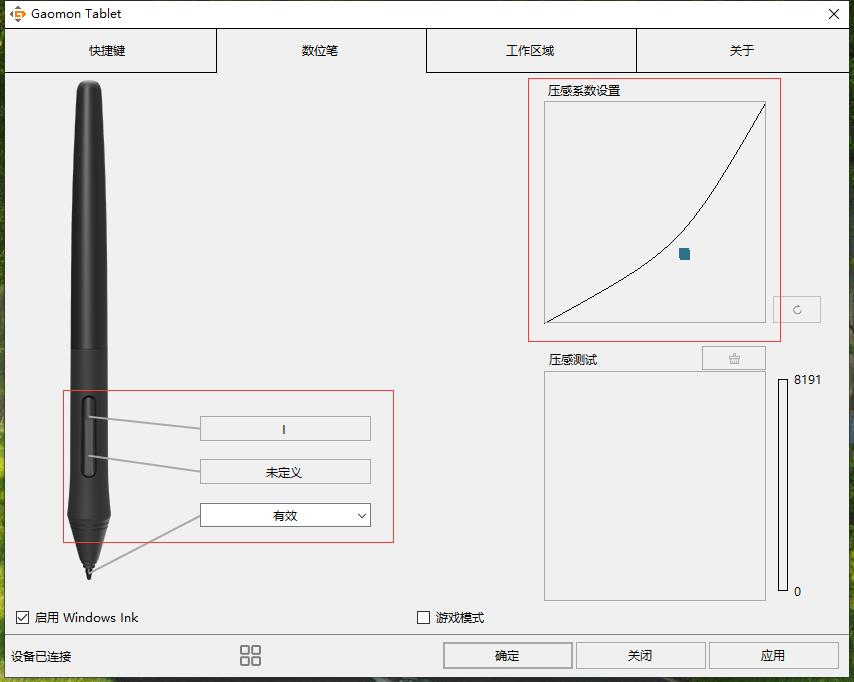Toggle the Windows Ink checkbox
This screenshot has width=854, height=682.
click(21, 617)
